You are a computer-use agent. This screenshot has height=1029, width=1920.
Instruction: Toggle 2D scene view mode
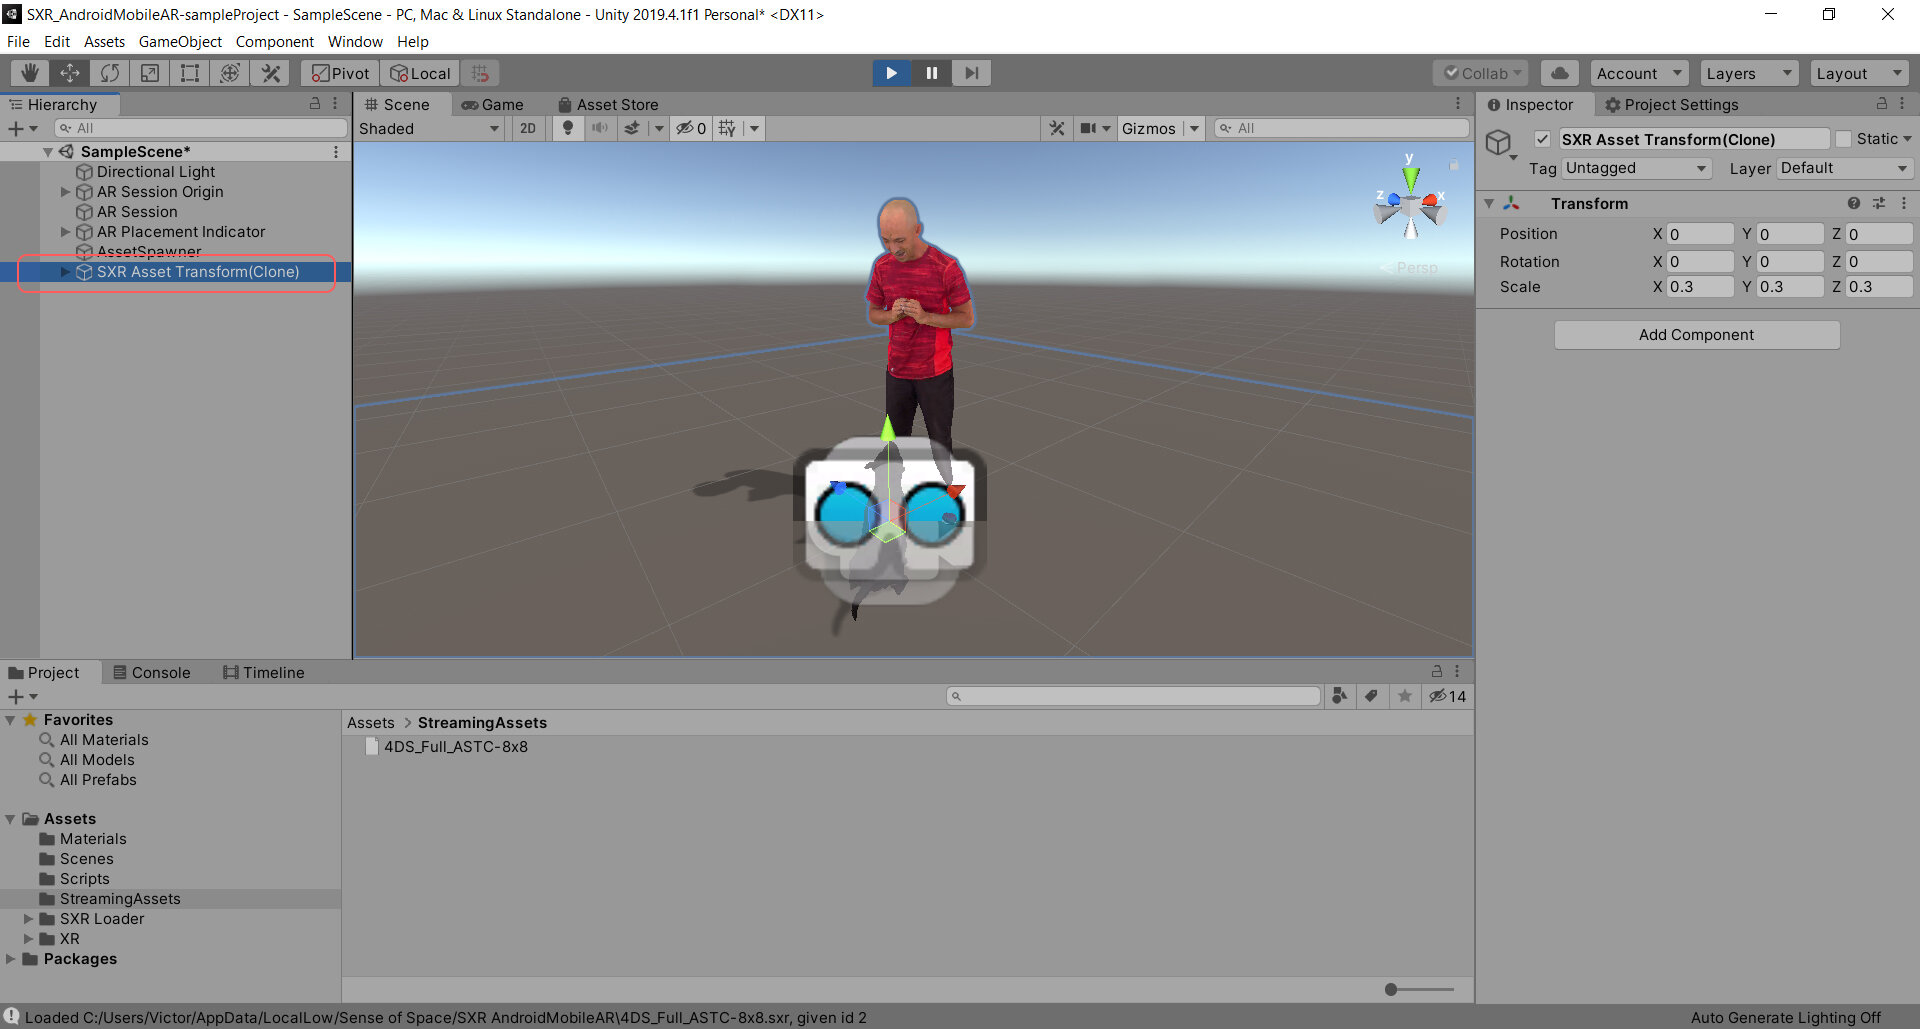point(528,128)
